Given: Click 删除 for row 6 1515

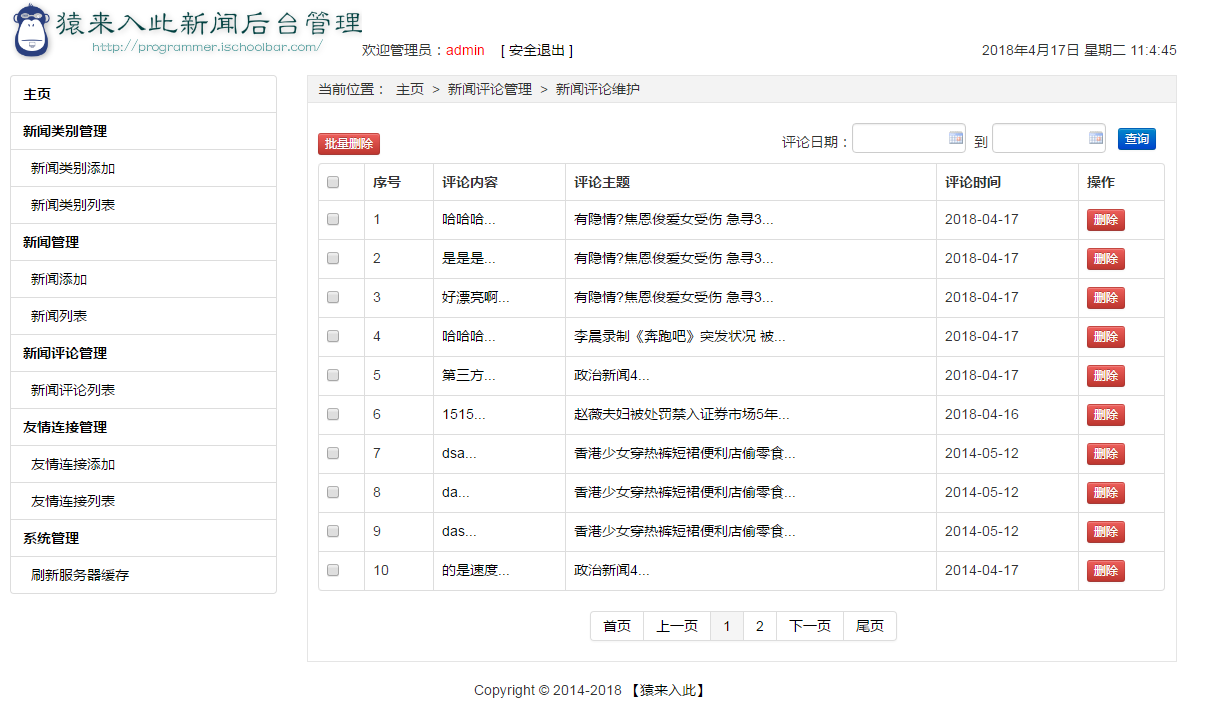Looking at the screenshot, I should (1106, 415).
